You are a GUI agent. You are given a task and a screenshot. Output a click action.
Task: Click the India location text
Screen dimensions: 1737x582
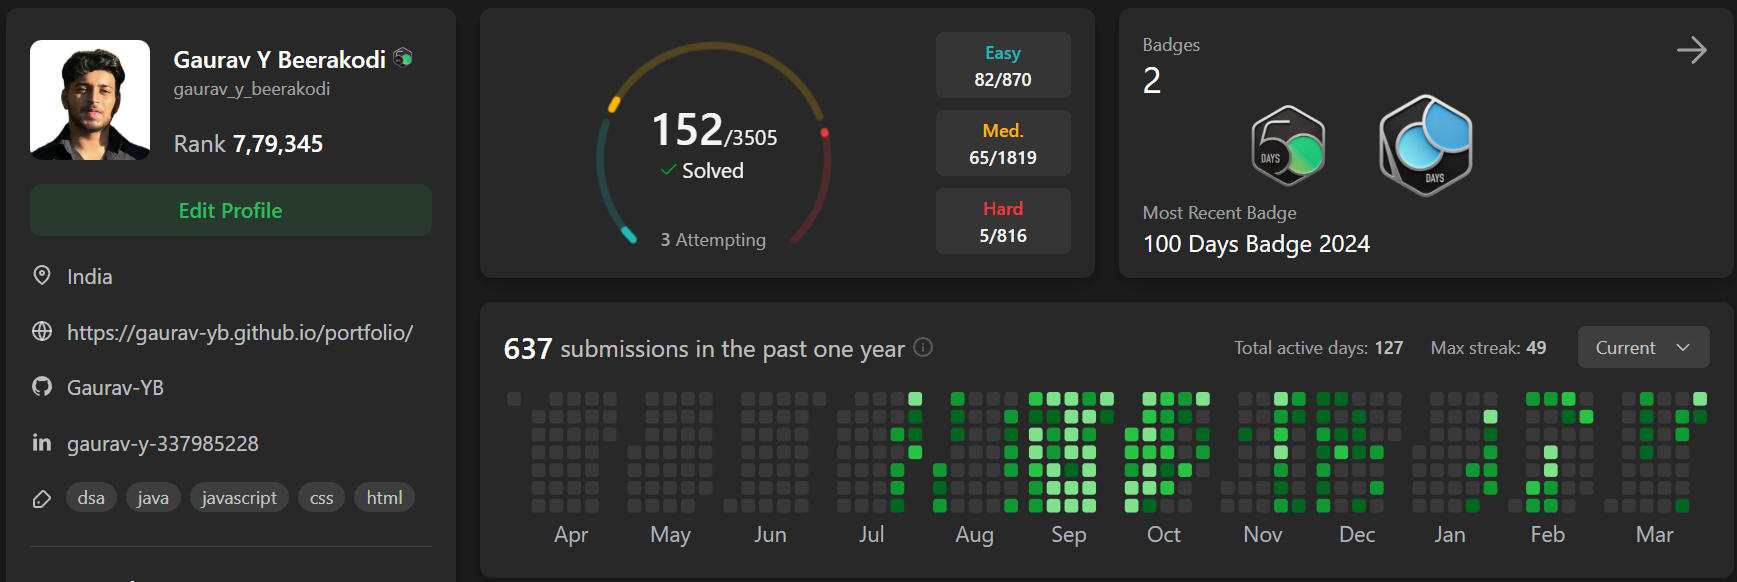90,276
